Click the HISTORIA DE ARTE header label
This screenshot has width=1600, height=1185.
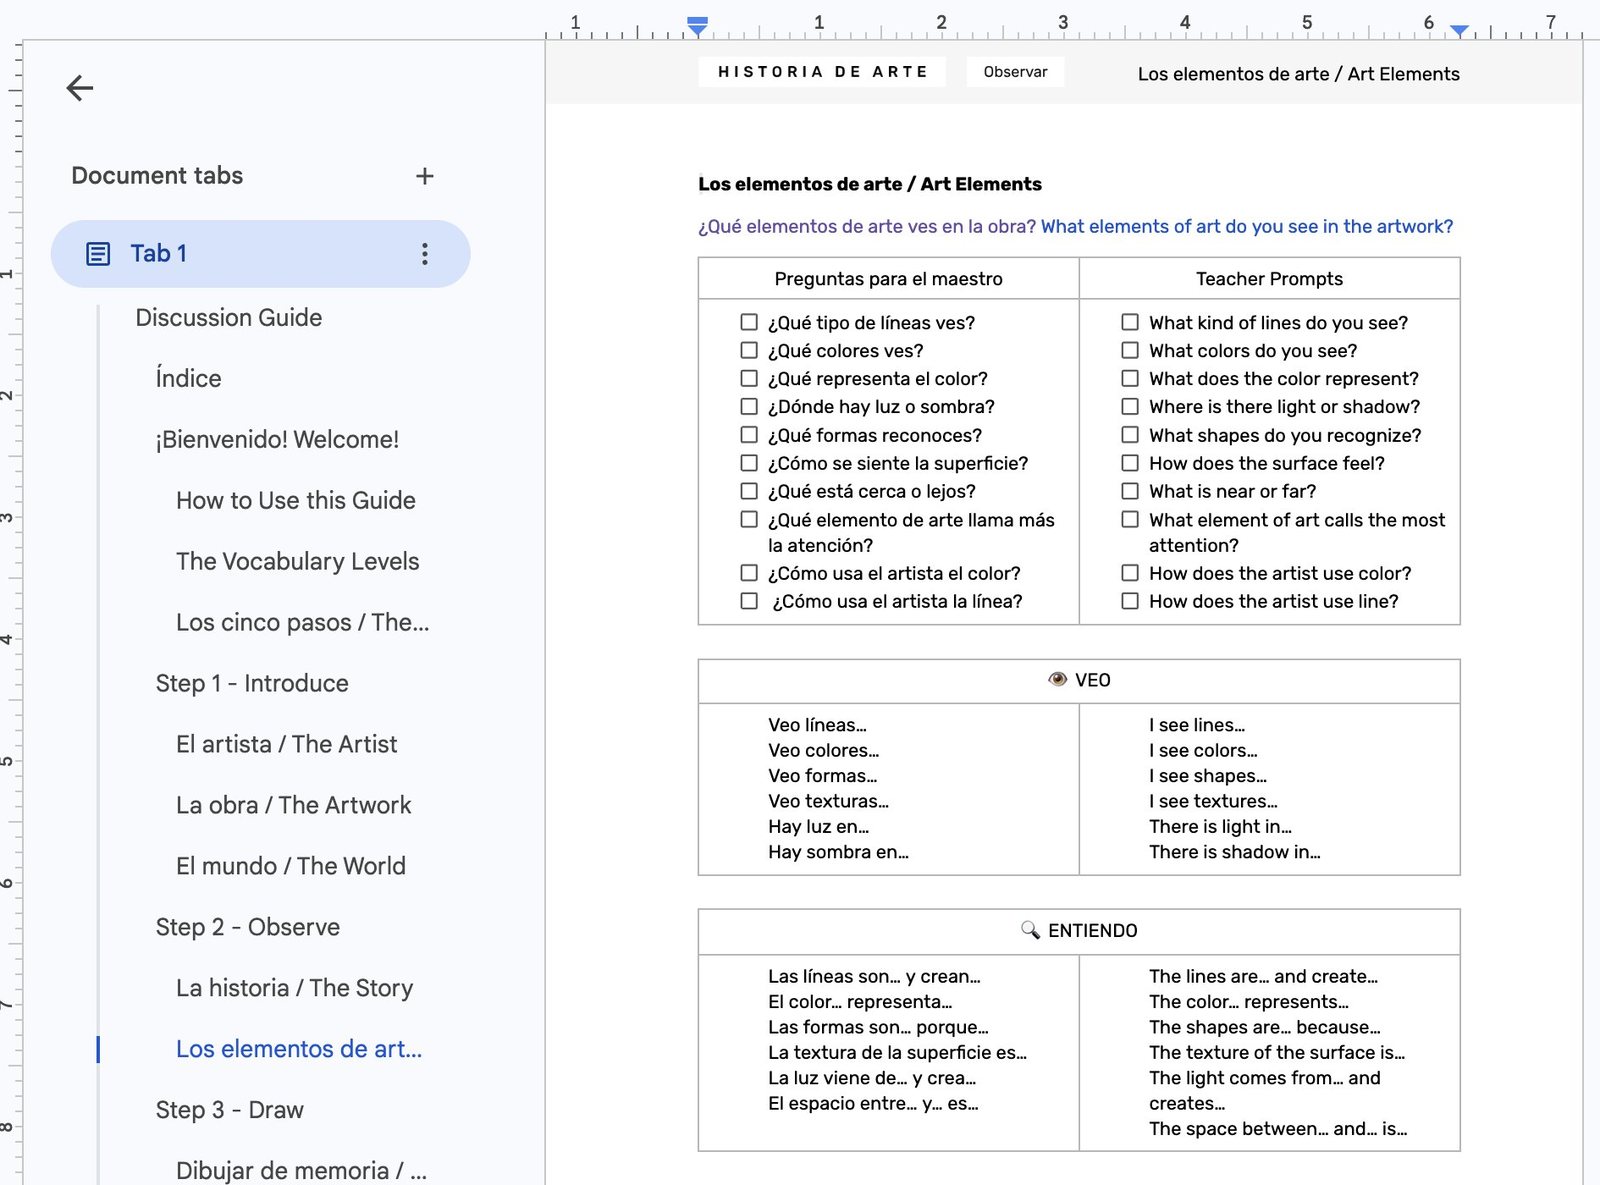pyautogui.click(x=822, y=72)
